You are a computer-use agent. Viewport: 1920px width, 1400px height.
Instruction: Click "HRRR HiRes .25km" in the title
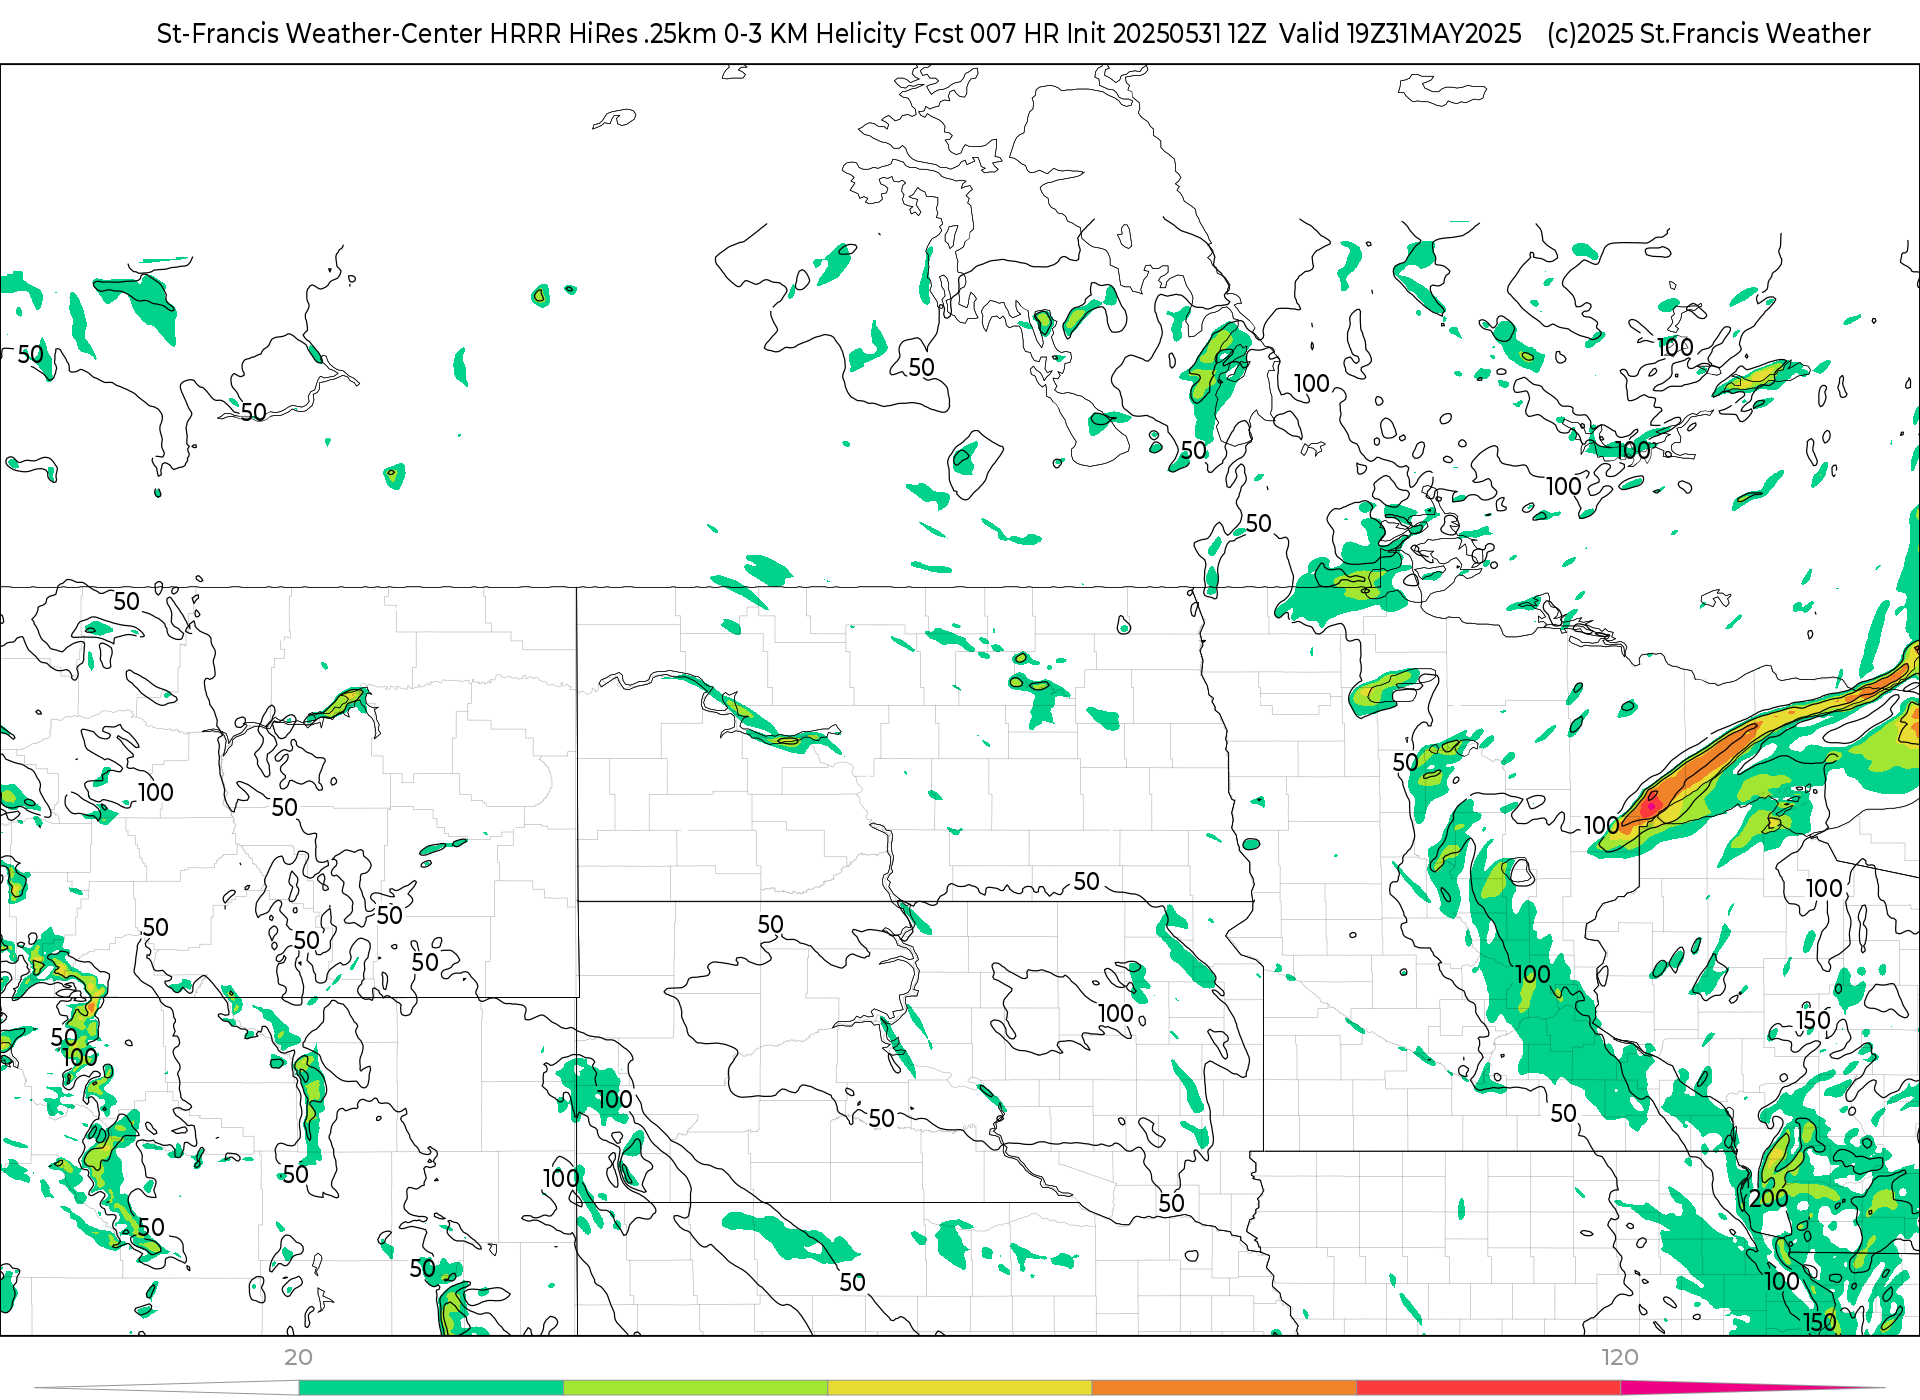tap(603, 34)
